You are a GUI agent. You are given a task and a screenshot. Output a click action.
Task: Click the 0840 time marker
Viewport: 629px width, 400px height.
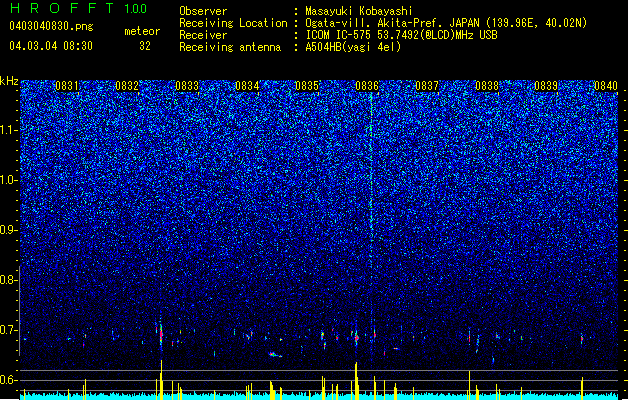[606, 86]
